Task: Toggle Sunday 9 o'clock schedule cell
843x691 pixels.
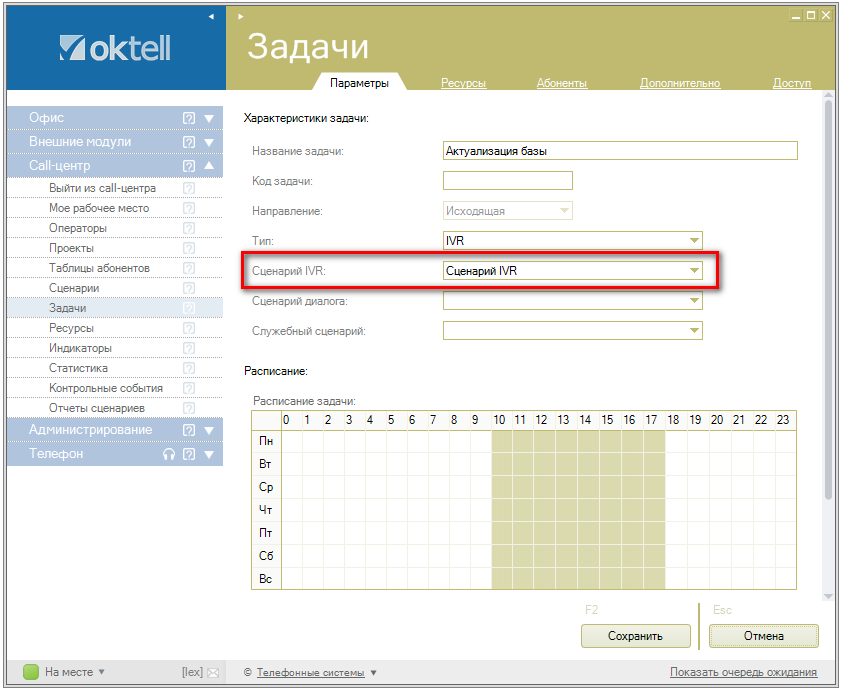Action: click(475, 580)
